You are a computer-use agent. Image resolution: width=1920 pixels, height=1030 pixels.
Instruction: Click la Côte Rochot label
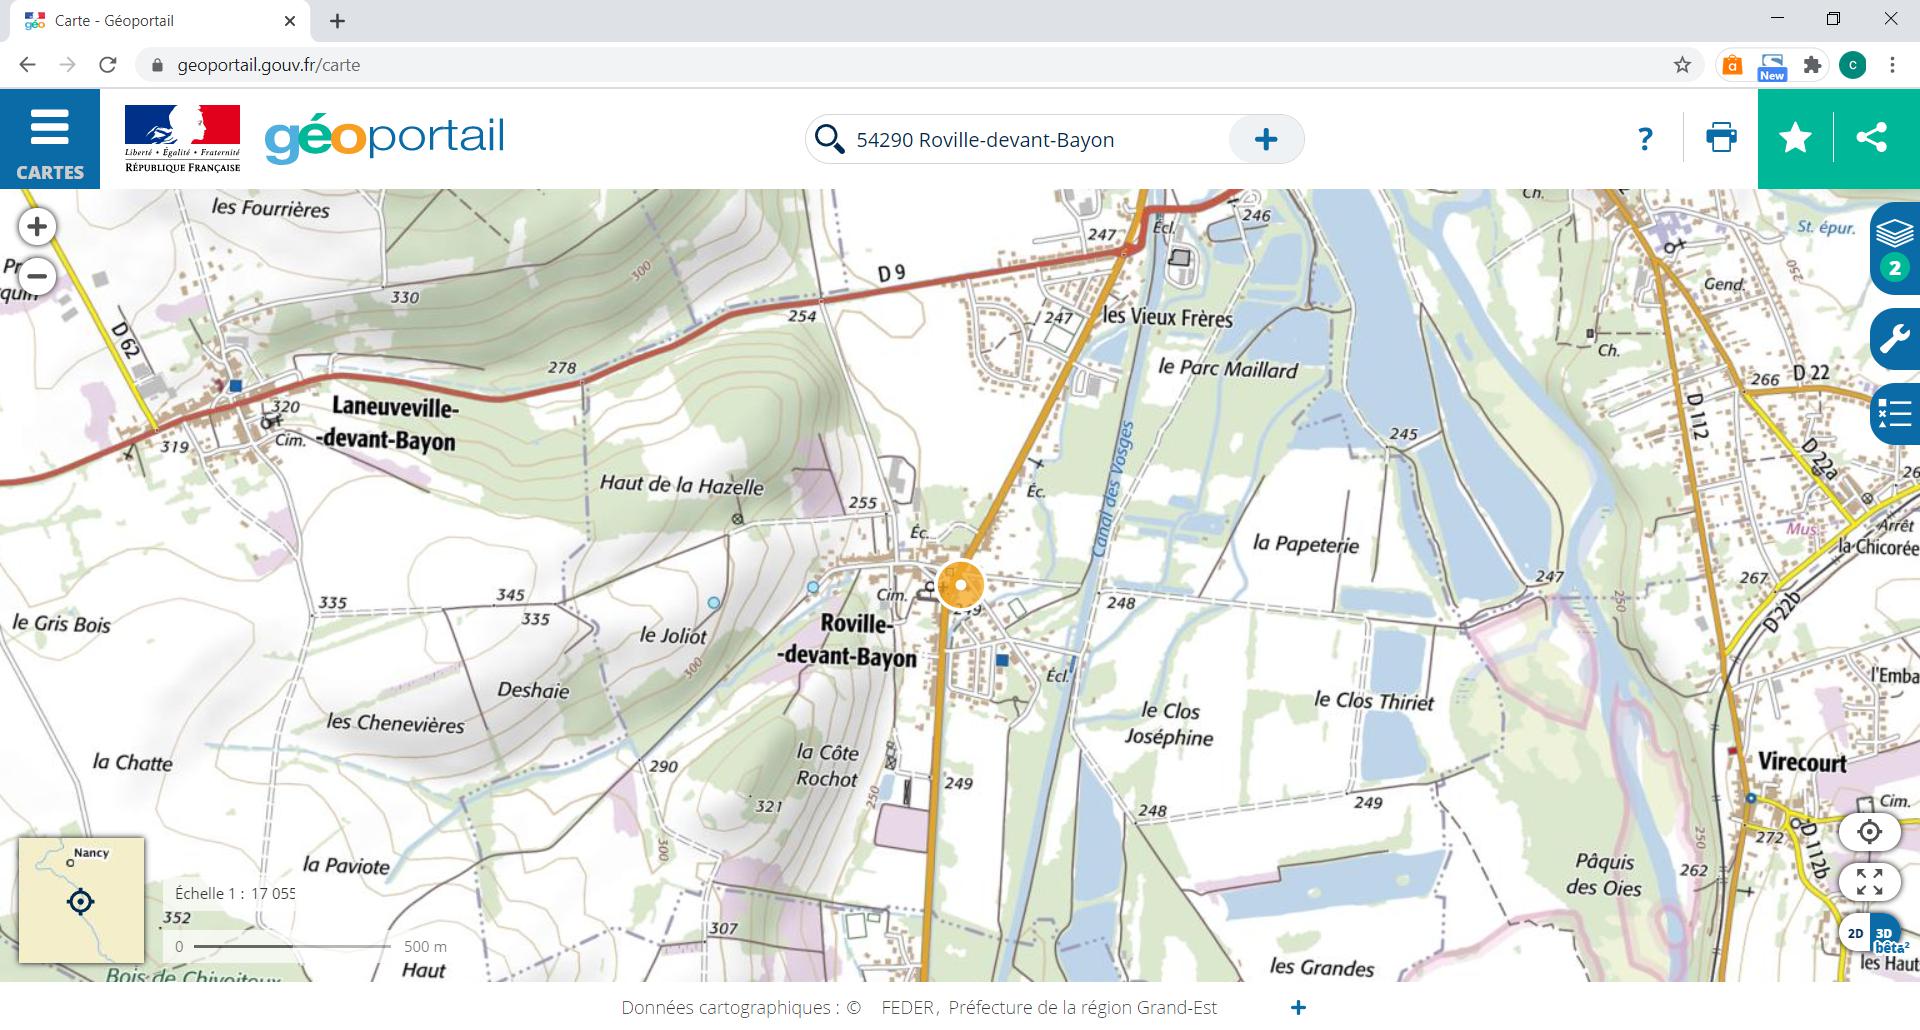tap(827, 766)
